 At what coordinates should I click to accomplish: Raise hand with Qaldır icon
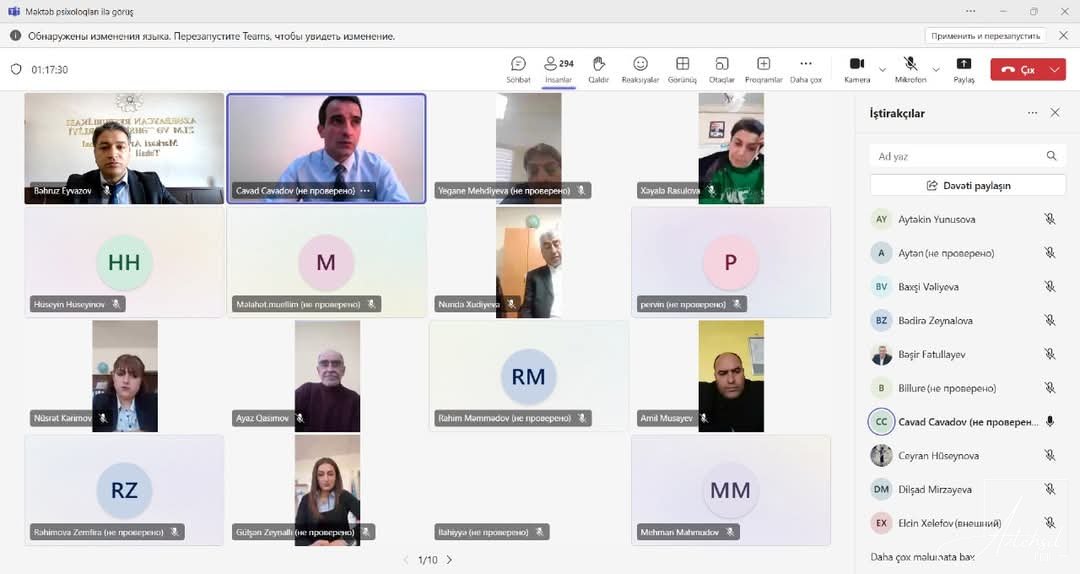pyautogui.click(x=599, y=69)
